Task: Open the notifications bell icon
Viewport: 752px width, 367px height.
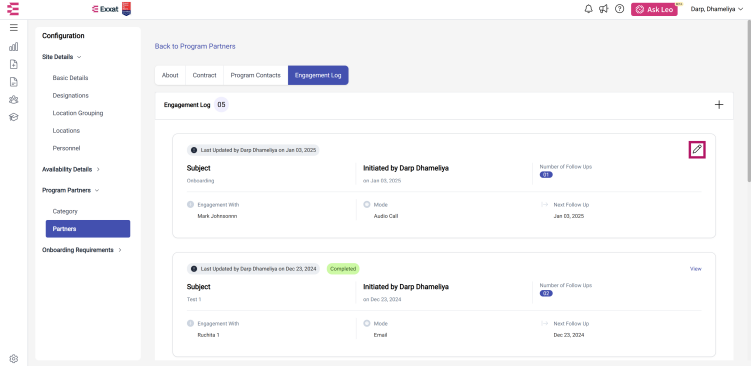Action: [588, 9]
